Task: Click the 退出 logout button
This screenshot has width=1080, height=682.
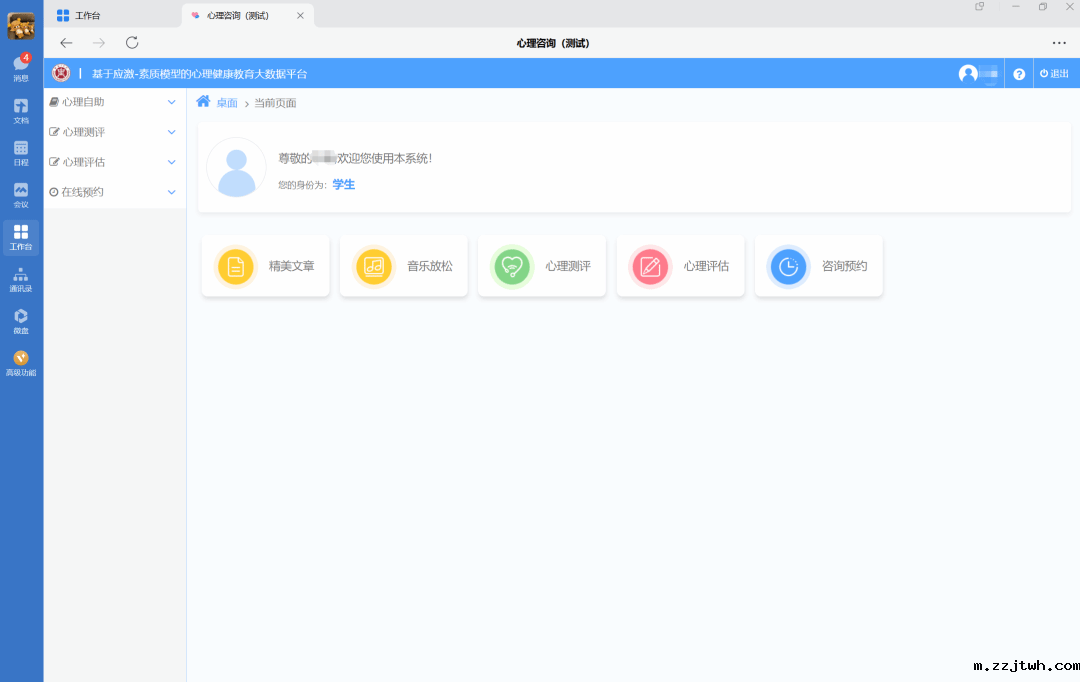Action: pyautogui.click(x=1054, y=74)
